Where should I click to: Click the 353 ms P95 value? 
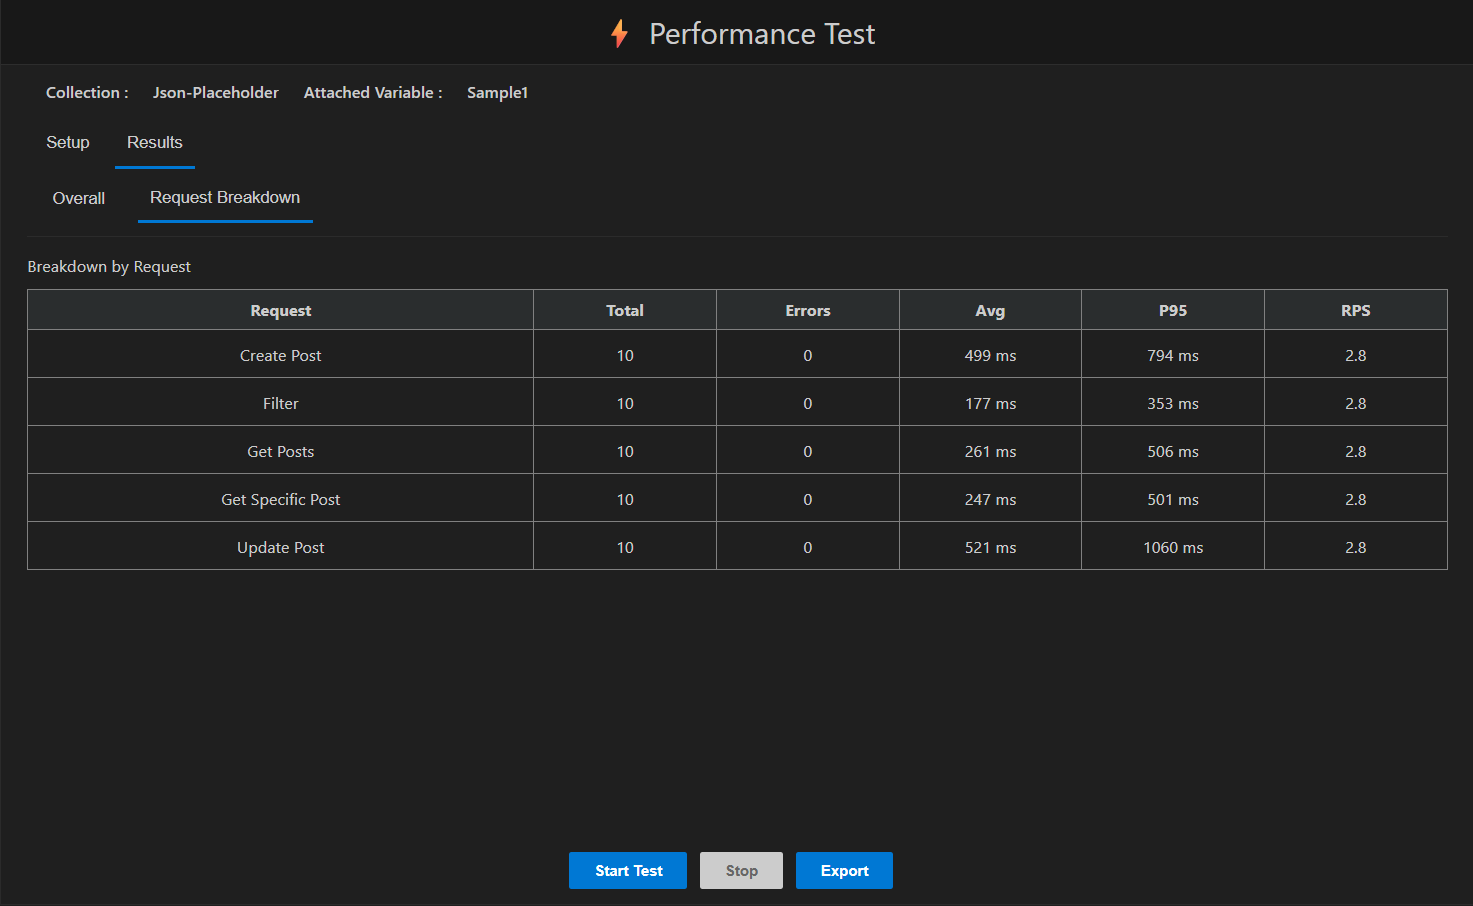click(x=1173, y=403)
